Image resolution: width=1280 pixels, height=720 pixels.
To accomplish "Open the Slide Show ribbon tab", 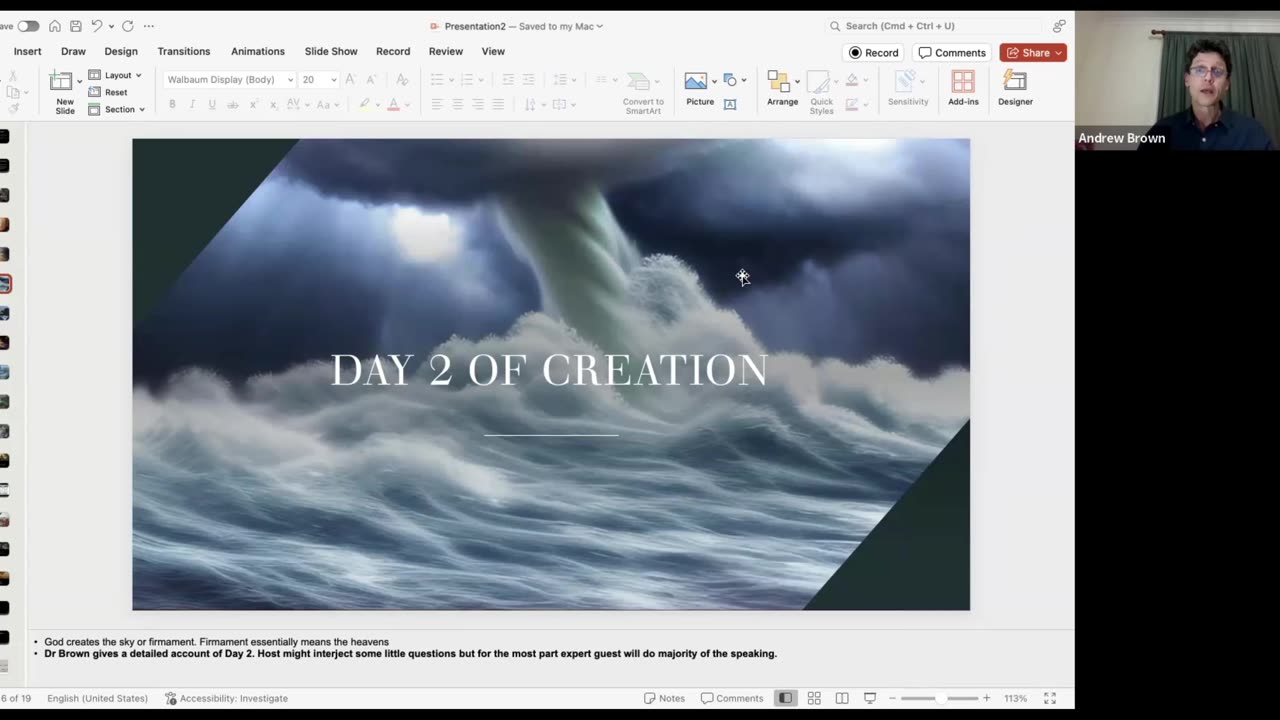I will click(x=331, y=51).
